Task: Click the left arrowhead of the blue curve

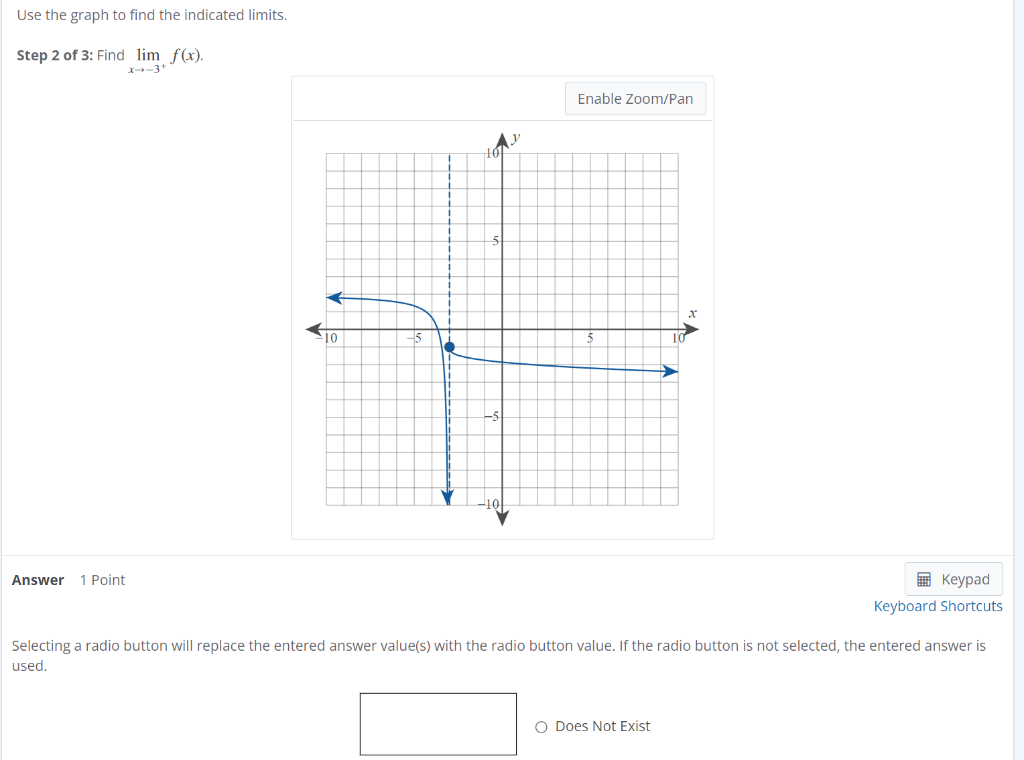Action: [332, 296]
